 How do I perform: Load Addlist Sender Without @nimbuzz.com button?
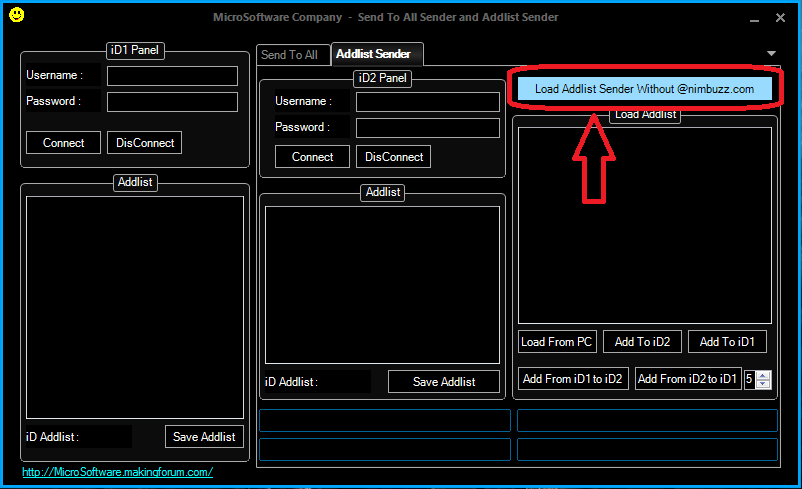tap(644, 89)
